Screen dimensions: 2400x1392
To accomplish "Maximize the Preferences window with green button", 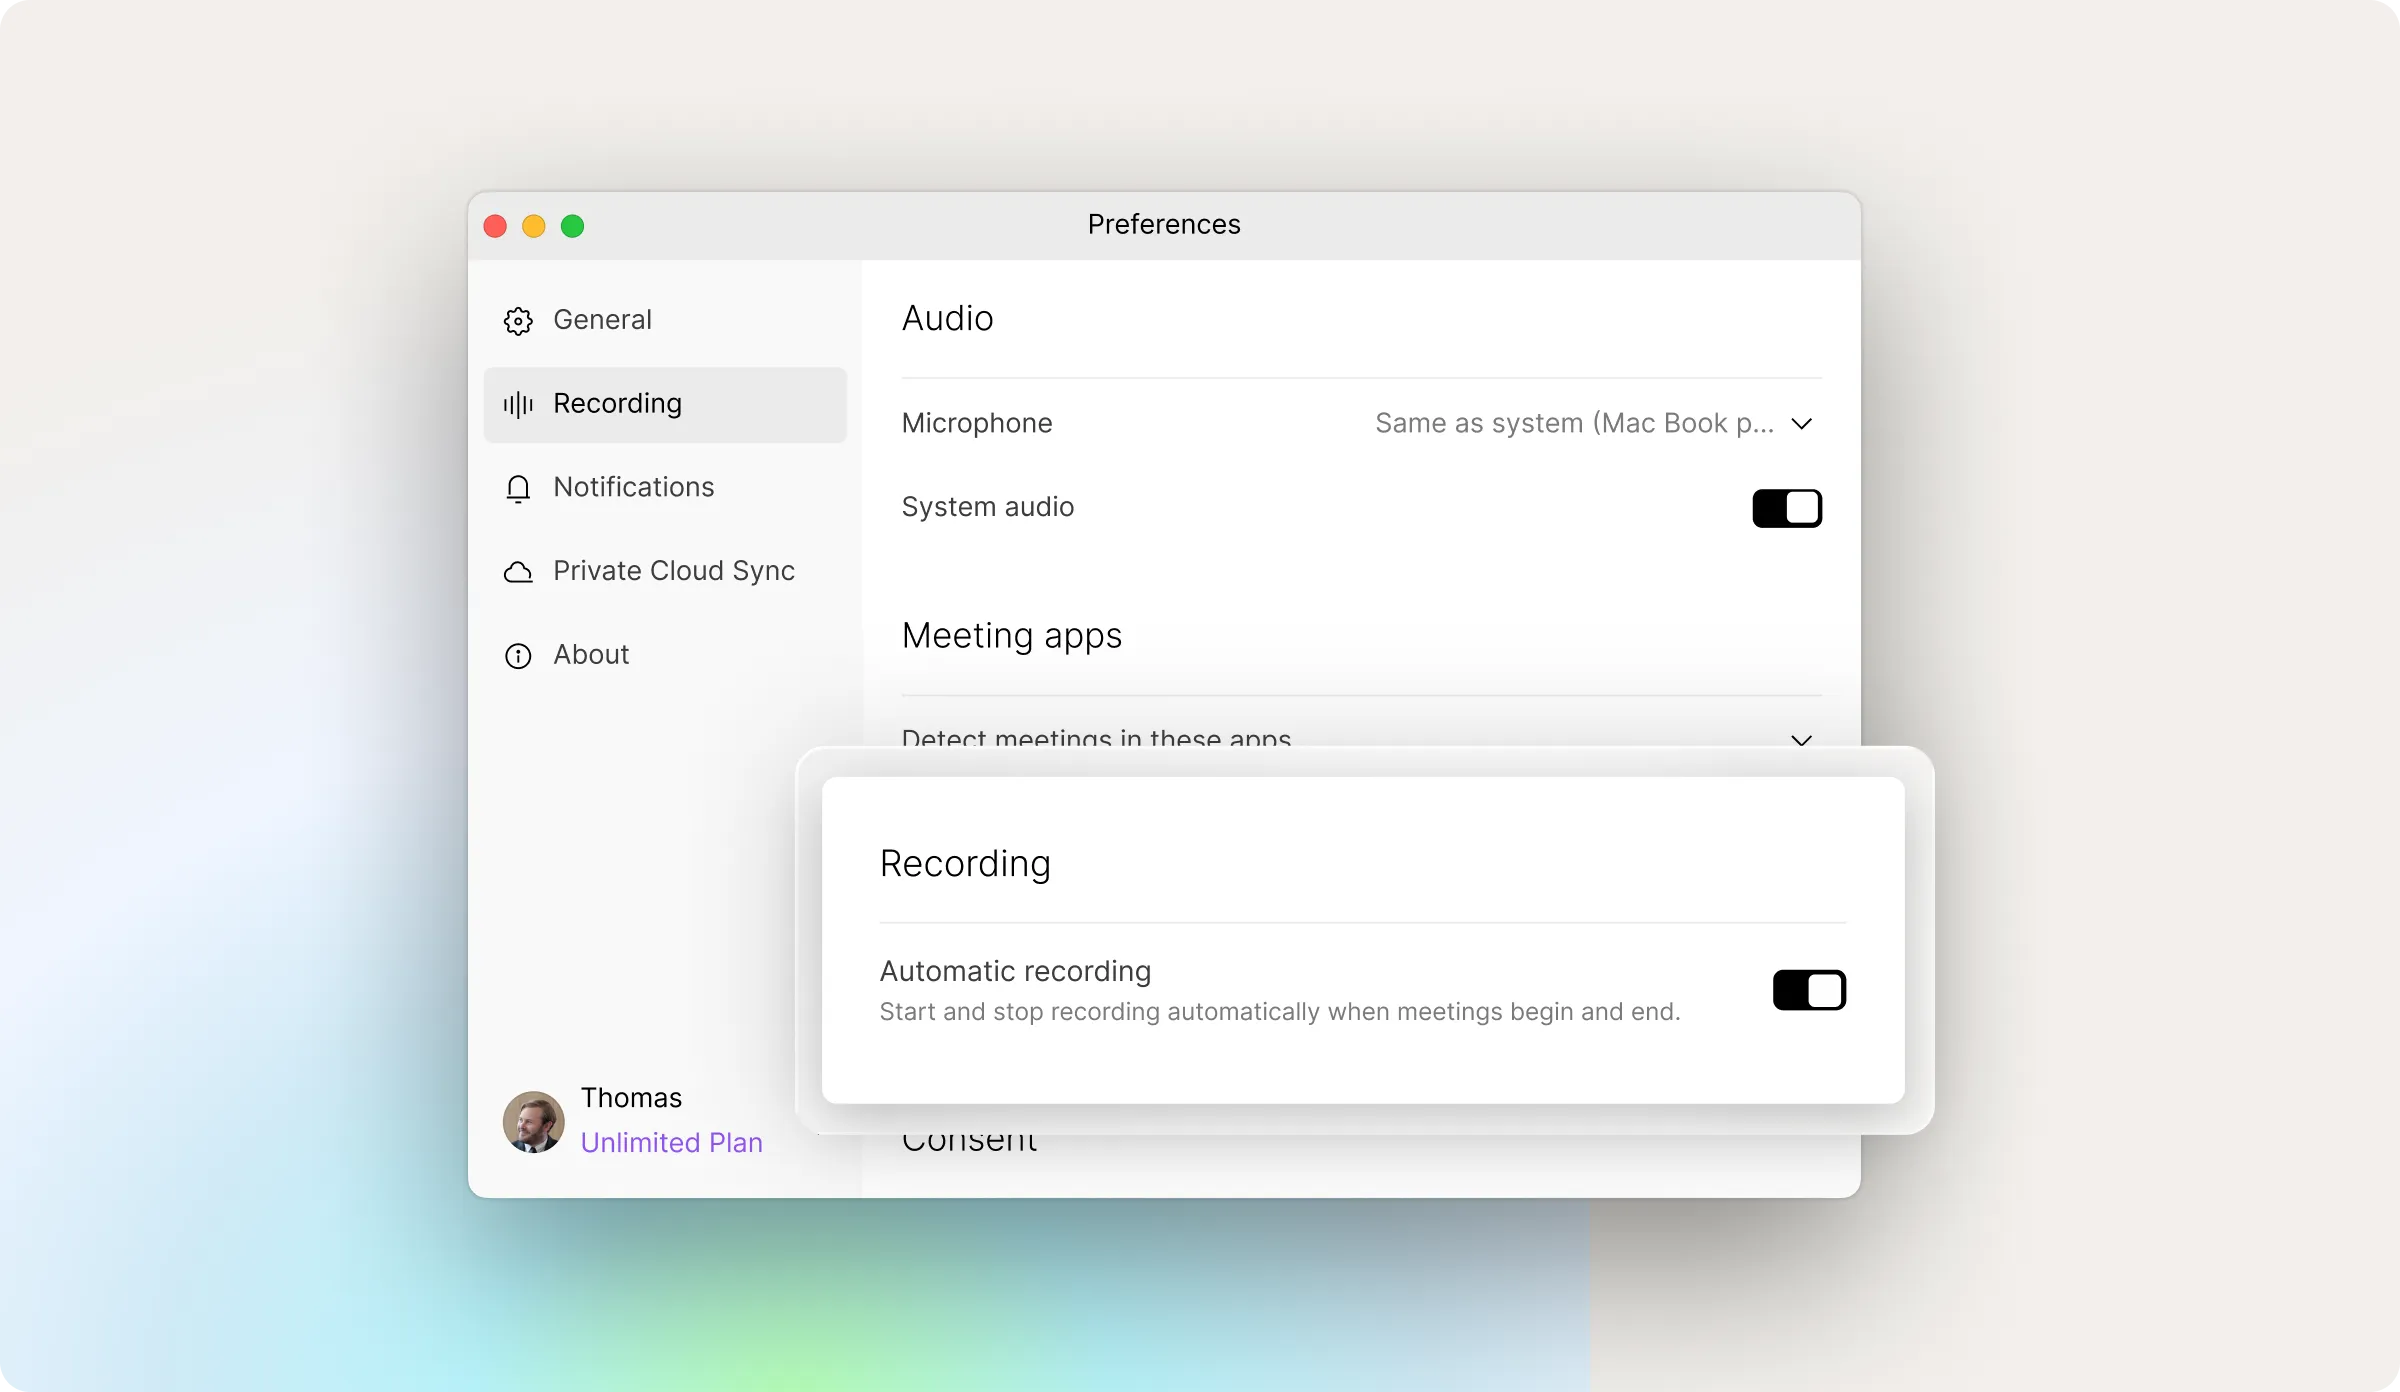I will click(x=572, y=226).
